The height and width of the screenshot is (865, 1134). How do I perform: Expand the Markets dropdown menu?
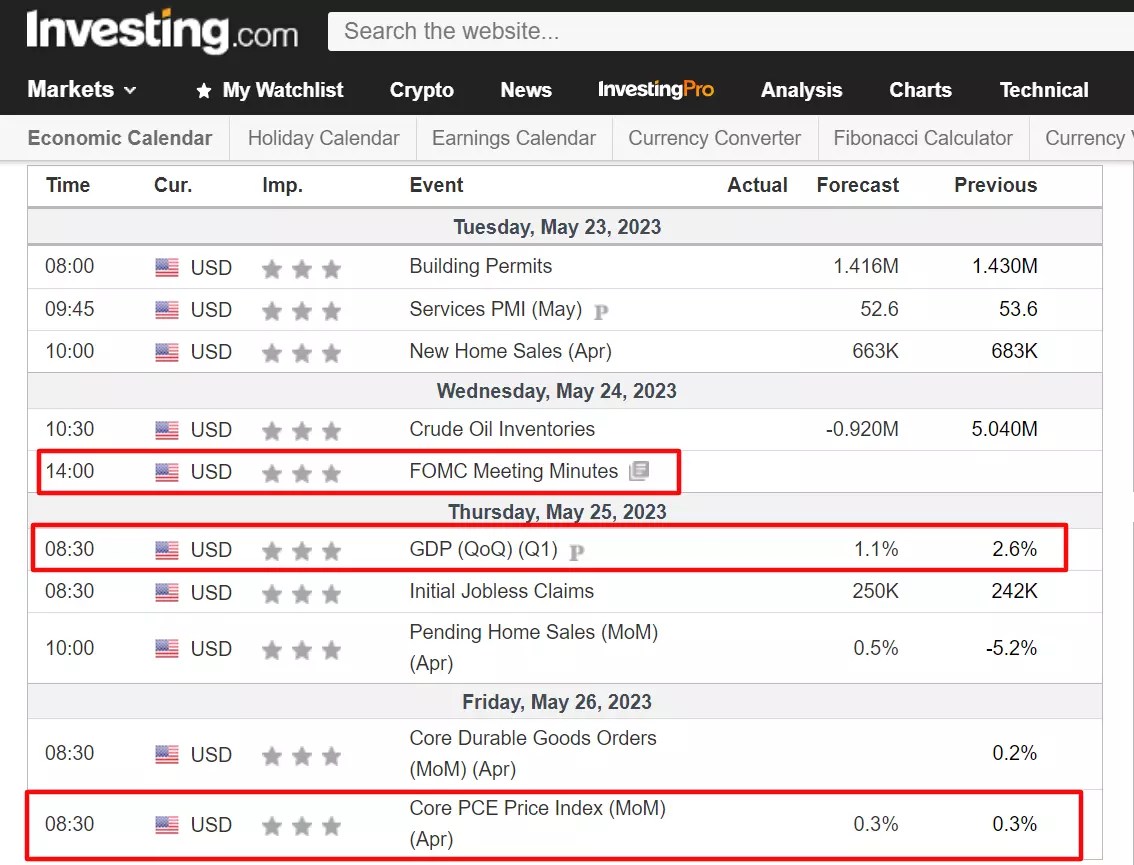(x=82, y=90)
